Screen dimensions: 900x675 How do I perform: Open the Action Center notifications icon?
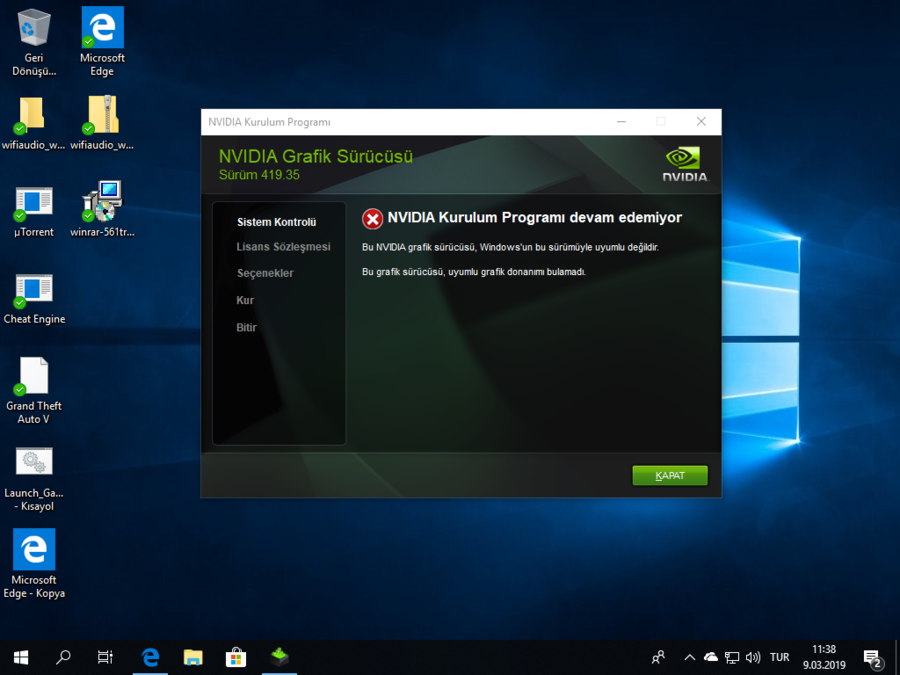click(x=872, y=658)
